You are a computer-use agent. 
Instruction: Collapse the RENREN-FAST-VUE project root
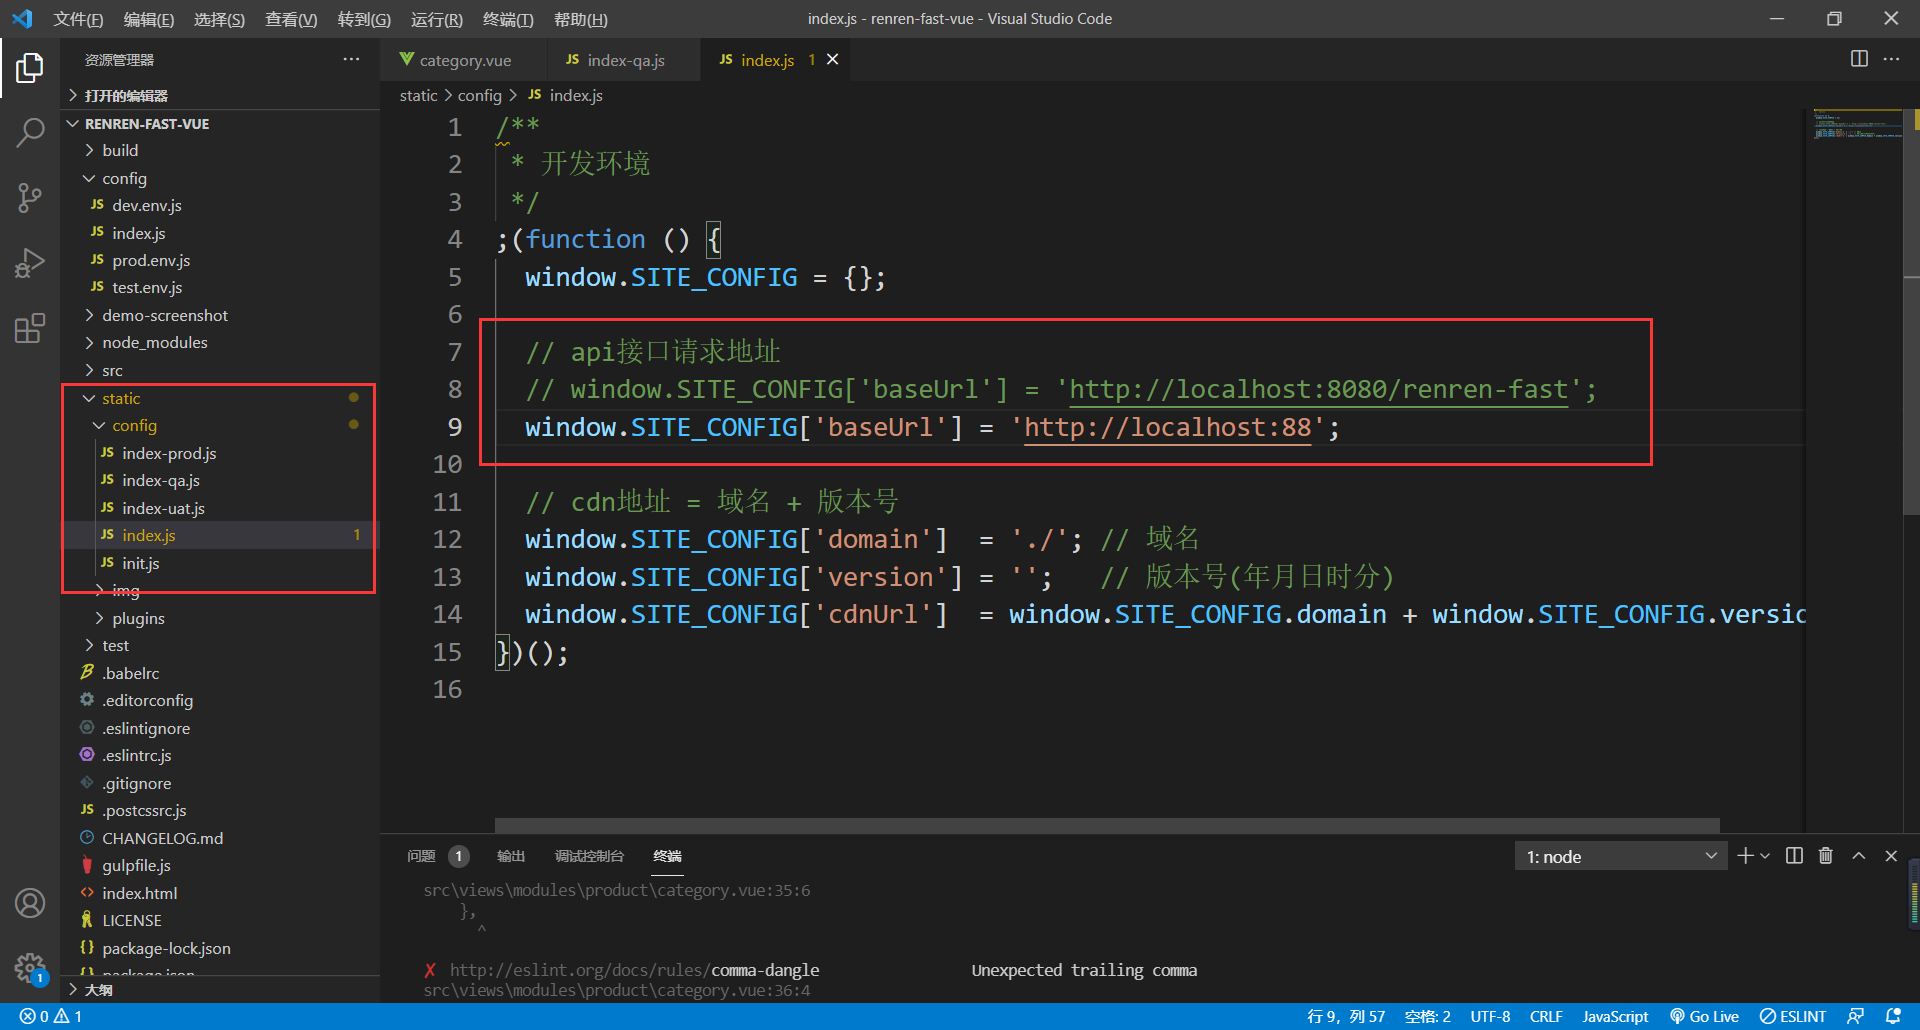pyautogui.click(x=220, y=124)
